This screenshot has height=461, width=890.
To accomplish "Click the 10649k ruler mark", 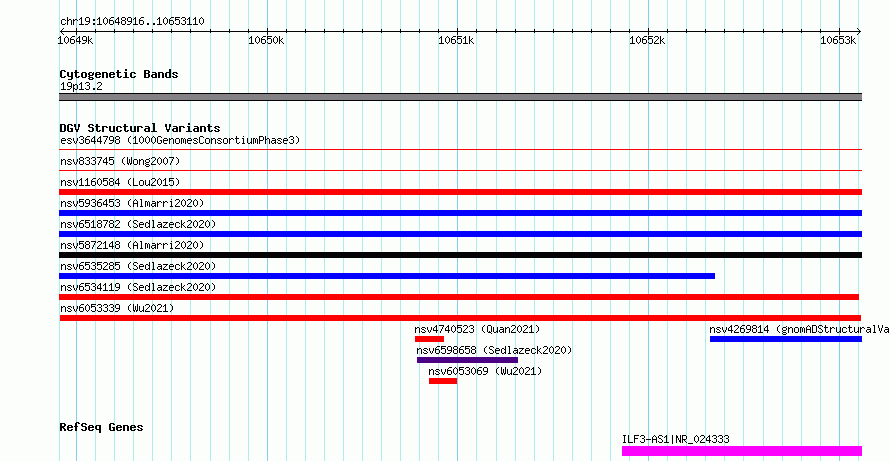I will [76, 40].
